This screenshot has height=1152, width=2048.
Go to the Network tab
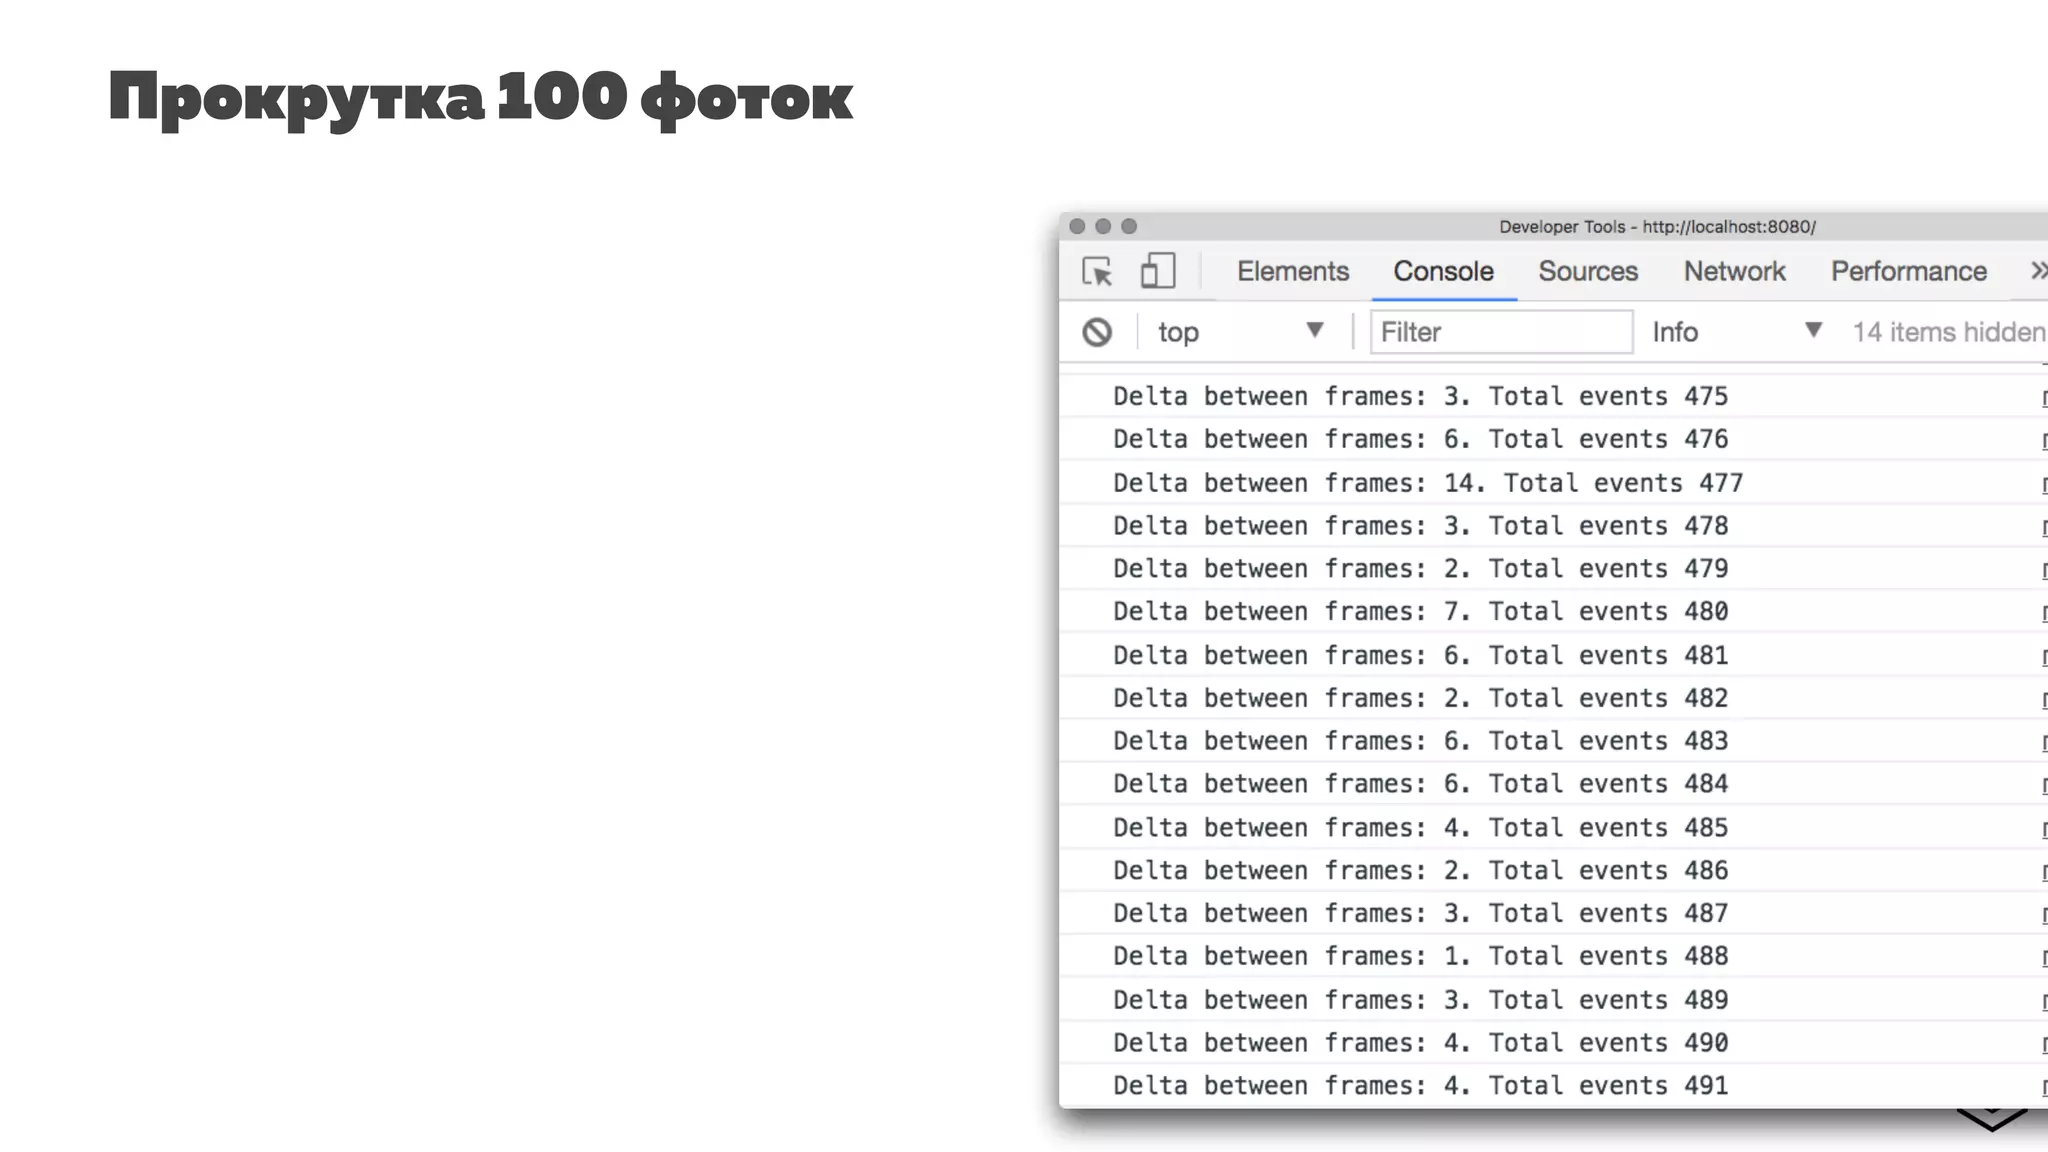[1734, 271]
